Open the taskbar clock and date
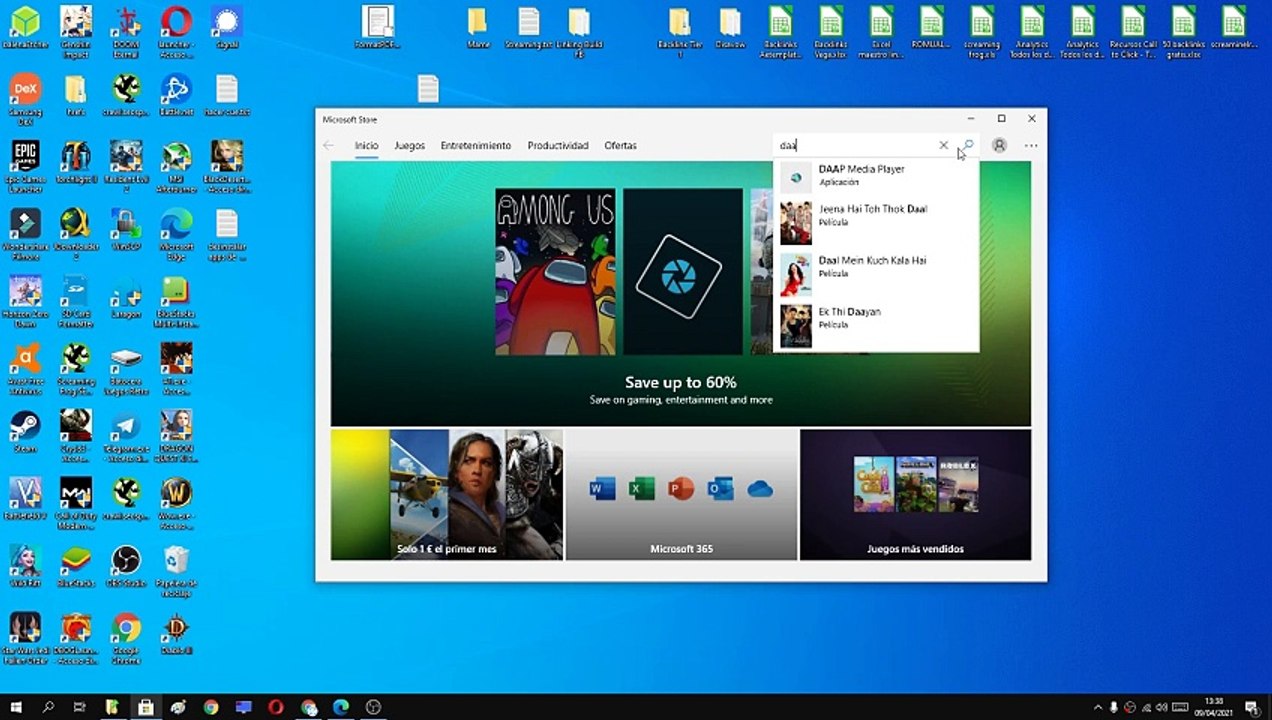Screen dimensions: 1272x720 click(1214, 707)
